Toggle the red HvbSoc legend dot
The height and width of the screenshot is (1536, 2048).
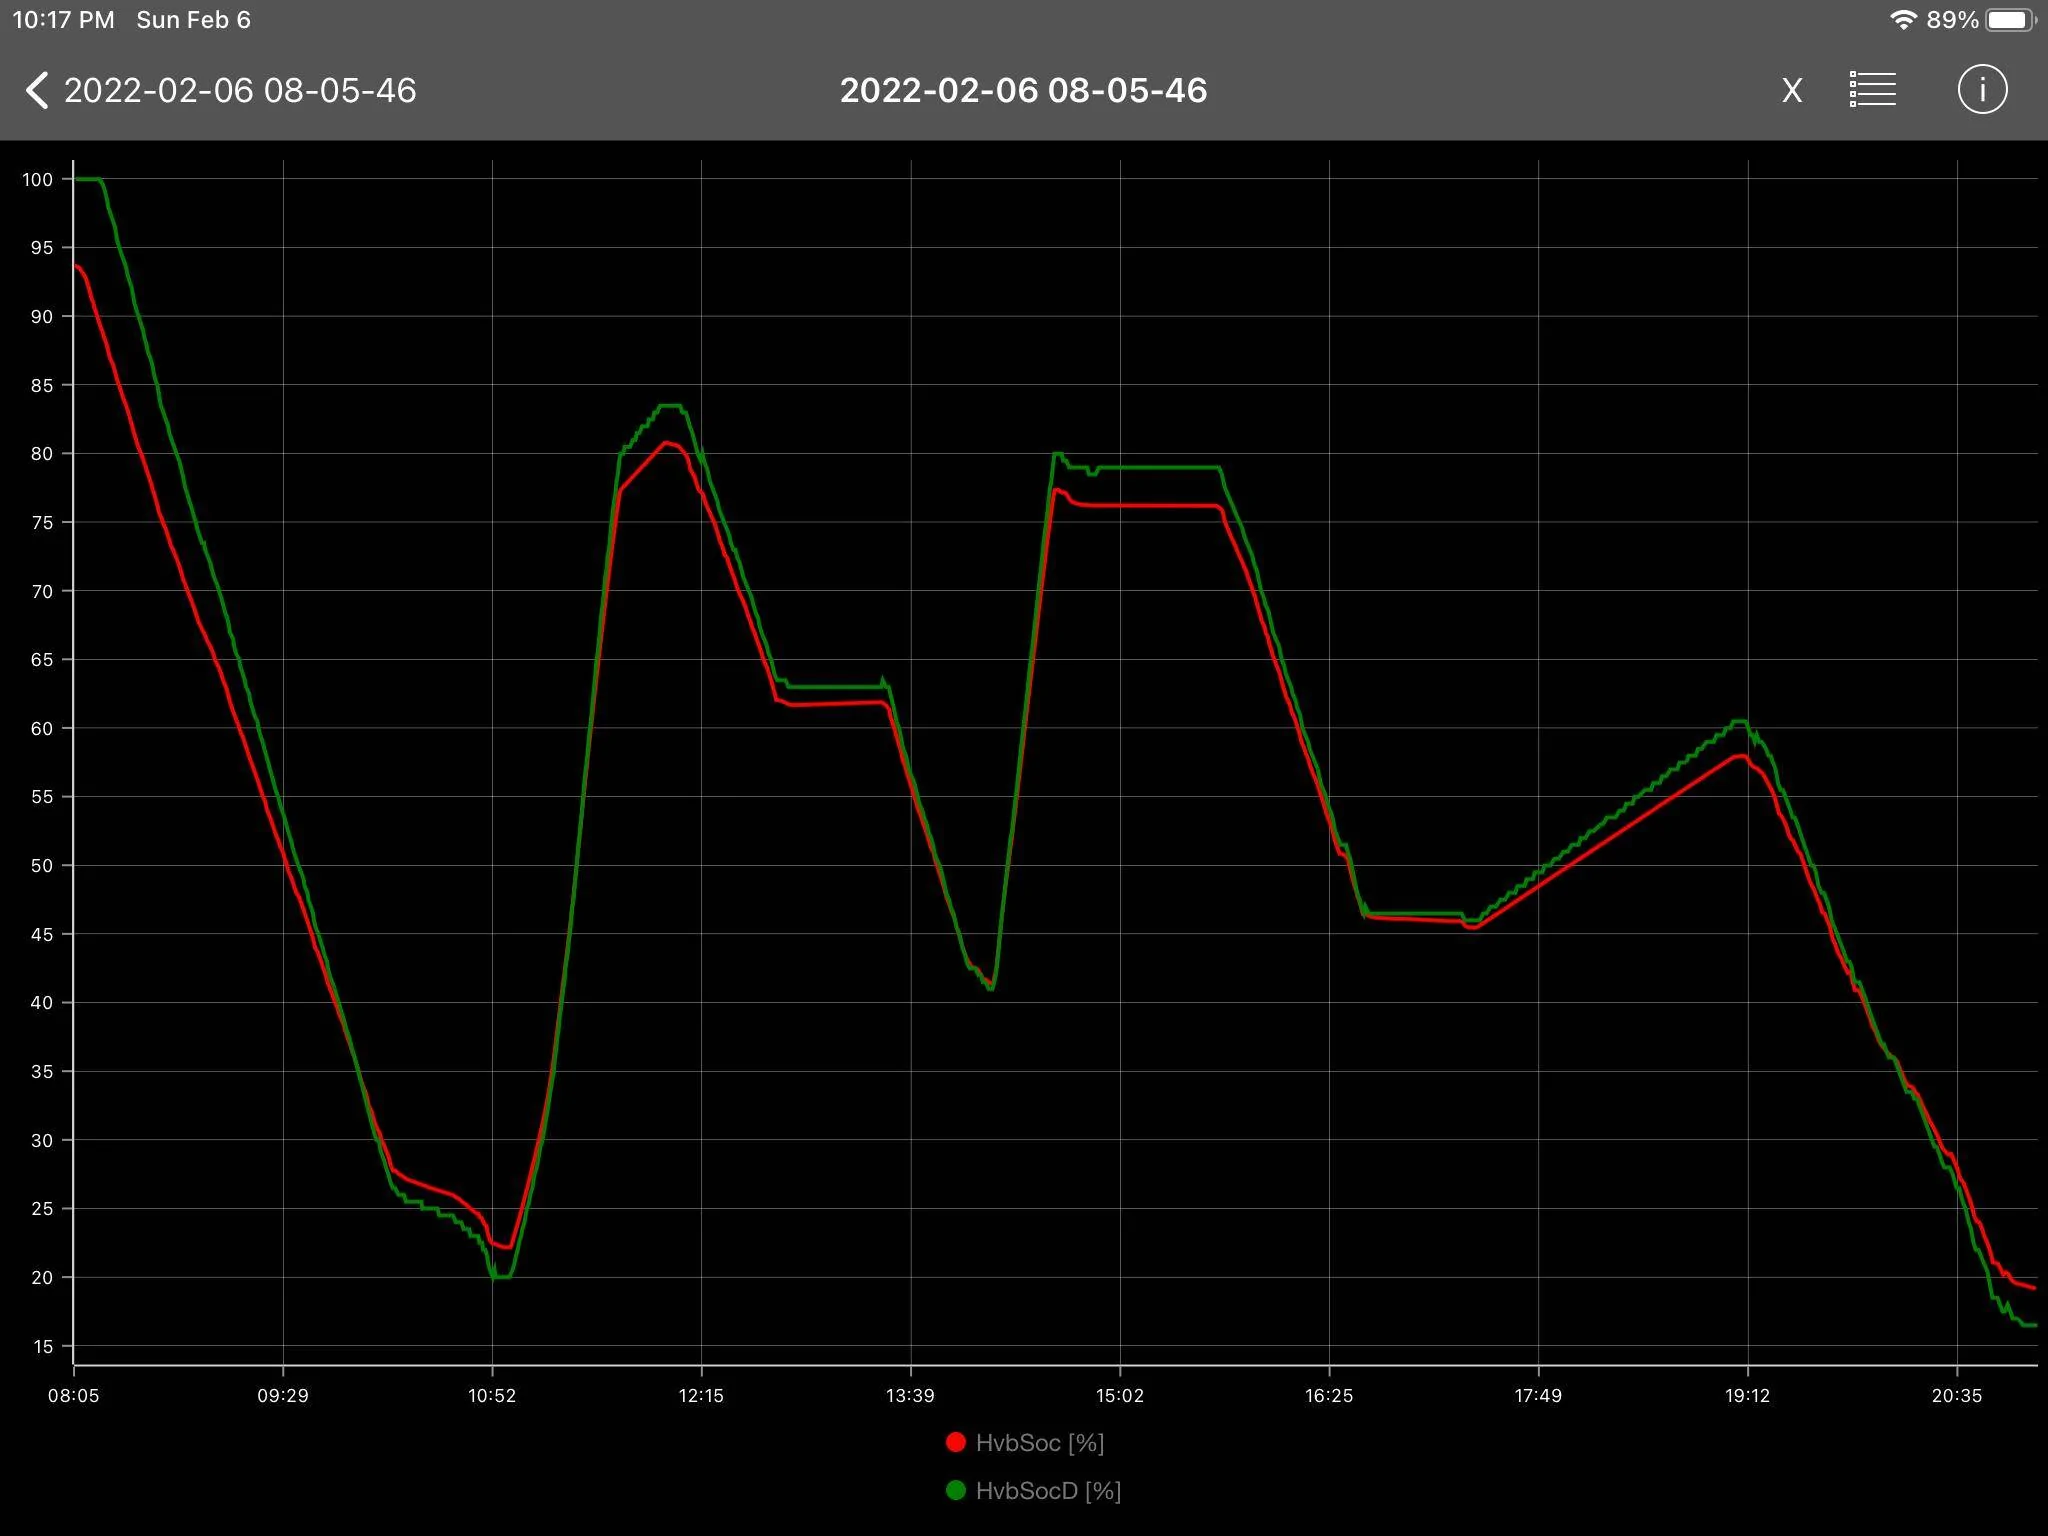tap(955, 1442)
